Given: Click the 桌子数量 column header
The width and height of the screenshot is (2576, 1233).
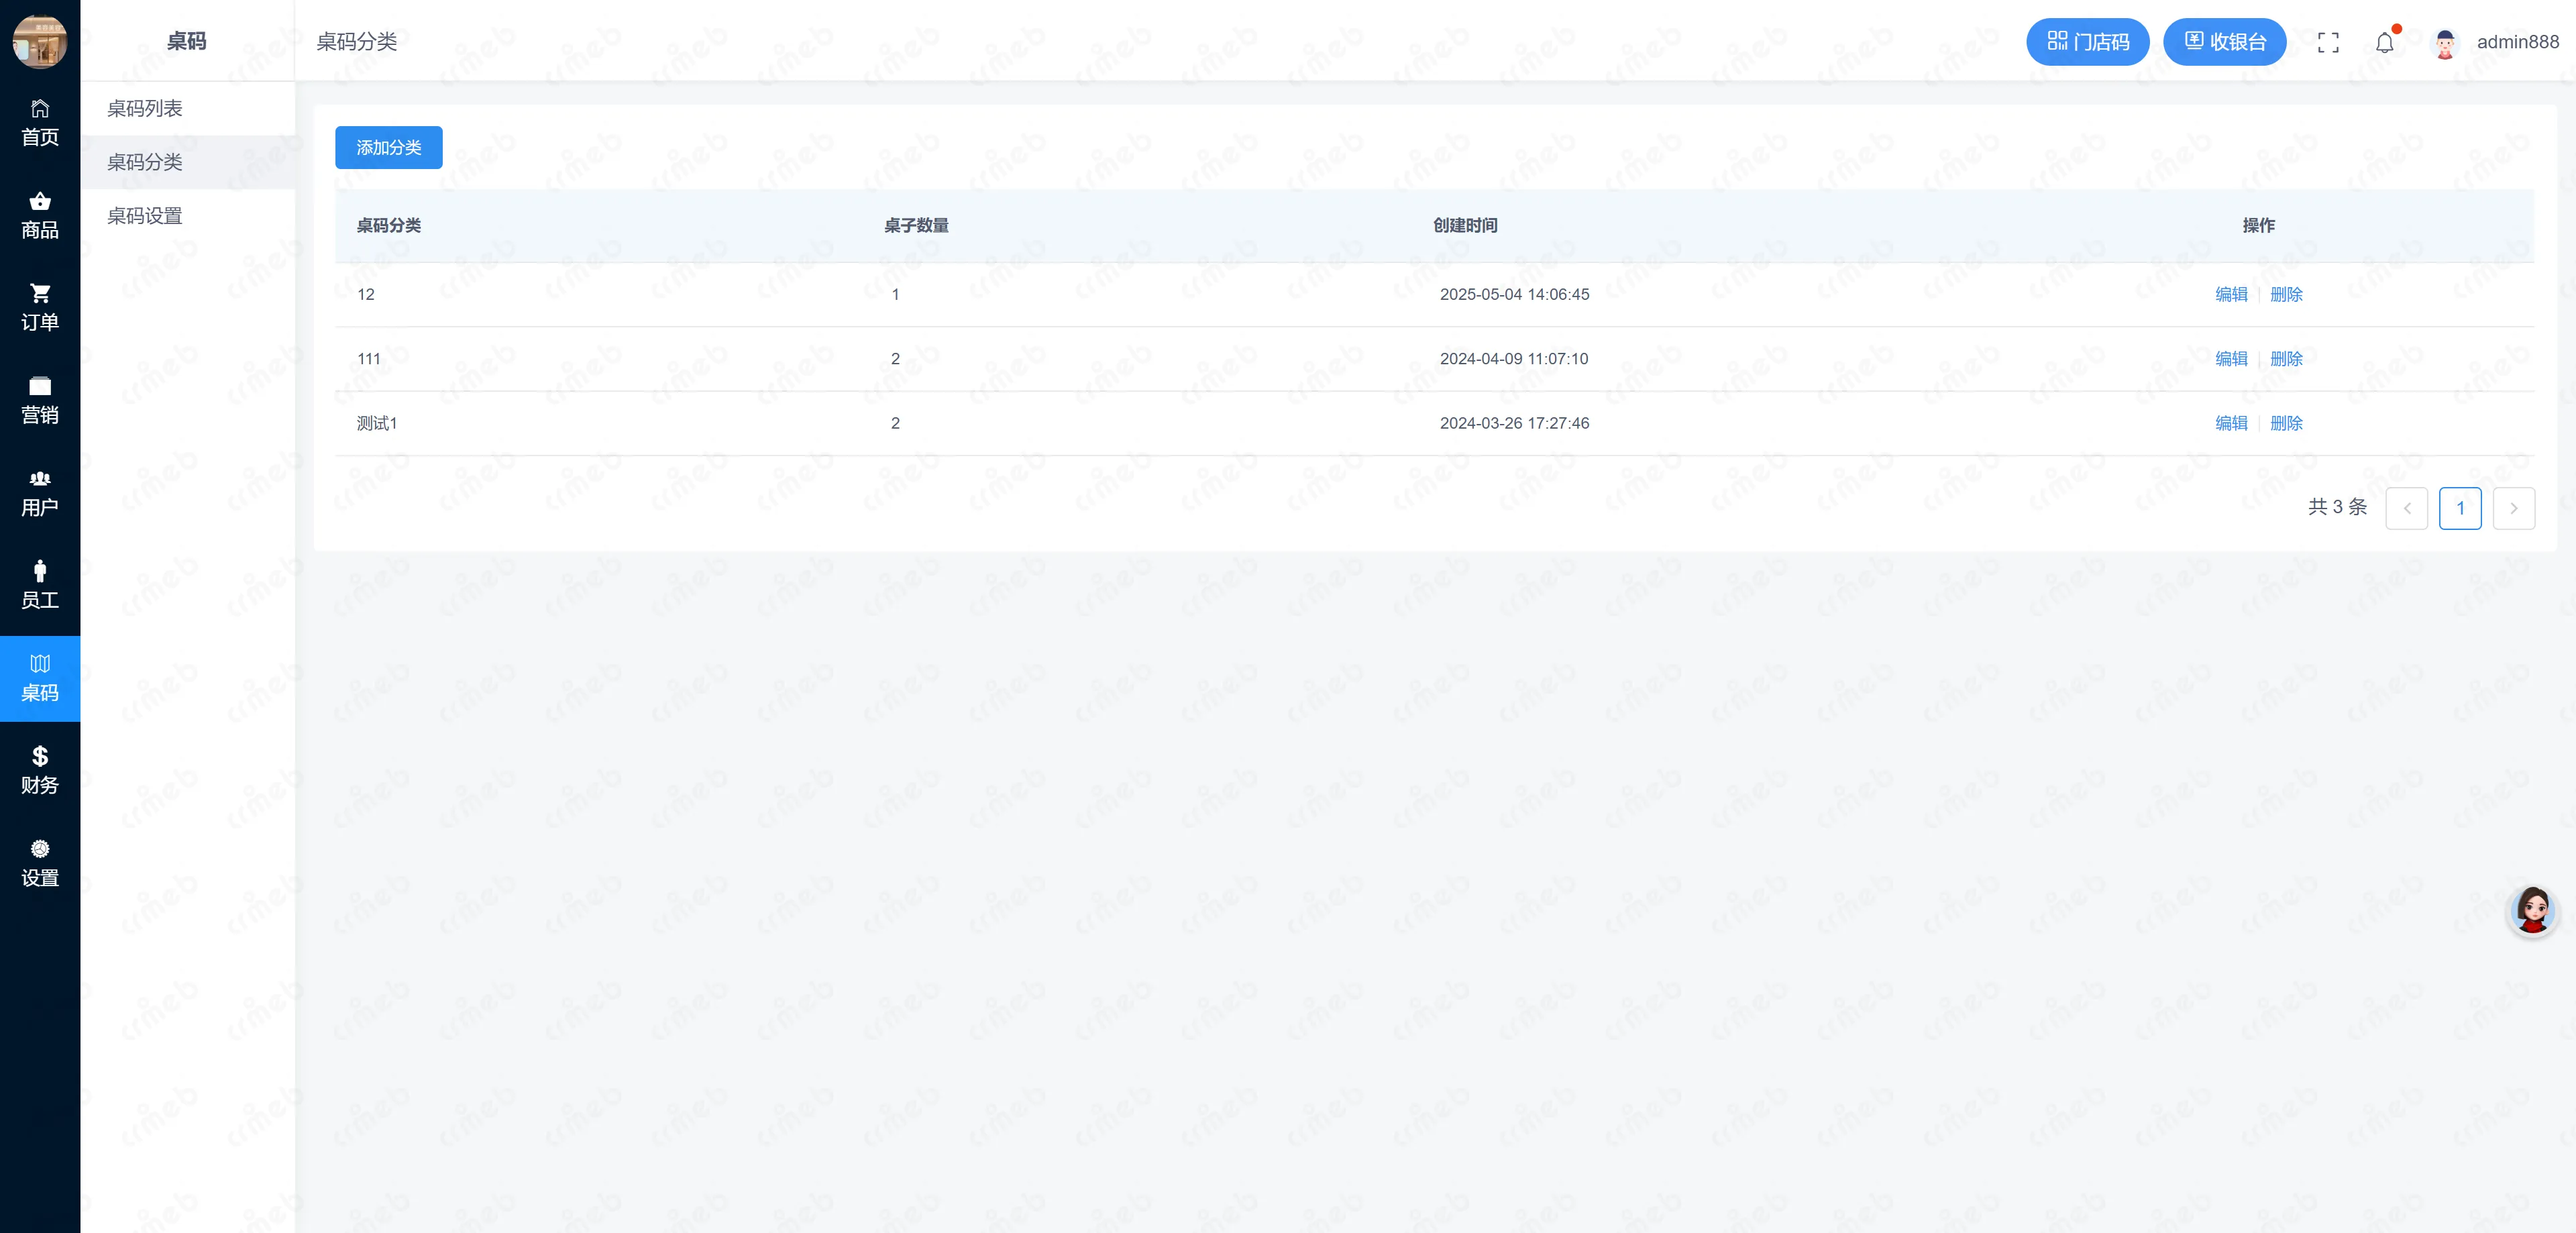Looking at the screenshot, I should tap(916, 226).
